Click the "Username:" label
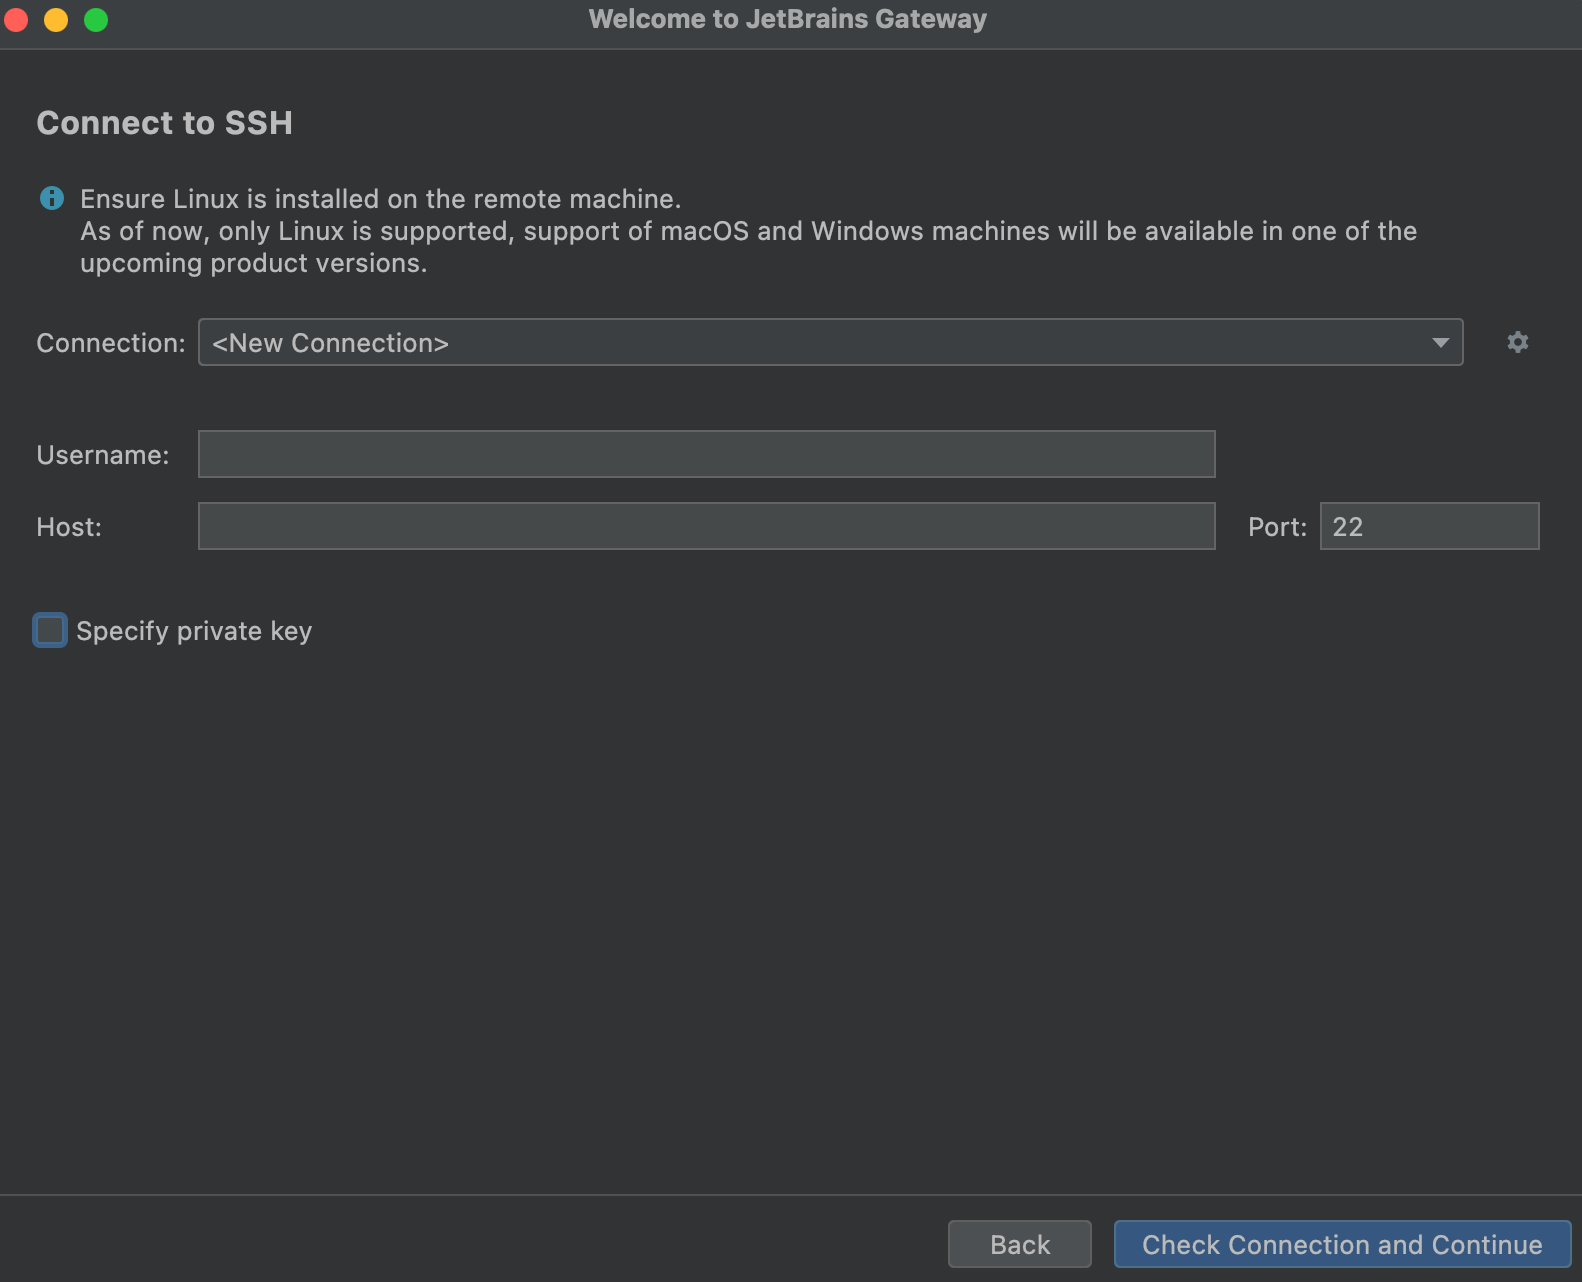The image size is (1582, 1282). coord(103,455)
